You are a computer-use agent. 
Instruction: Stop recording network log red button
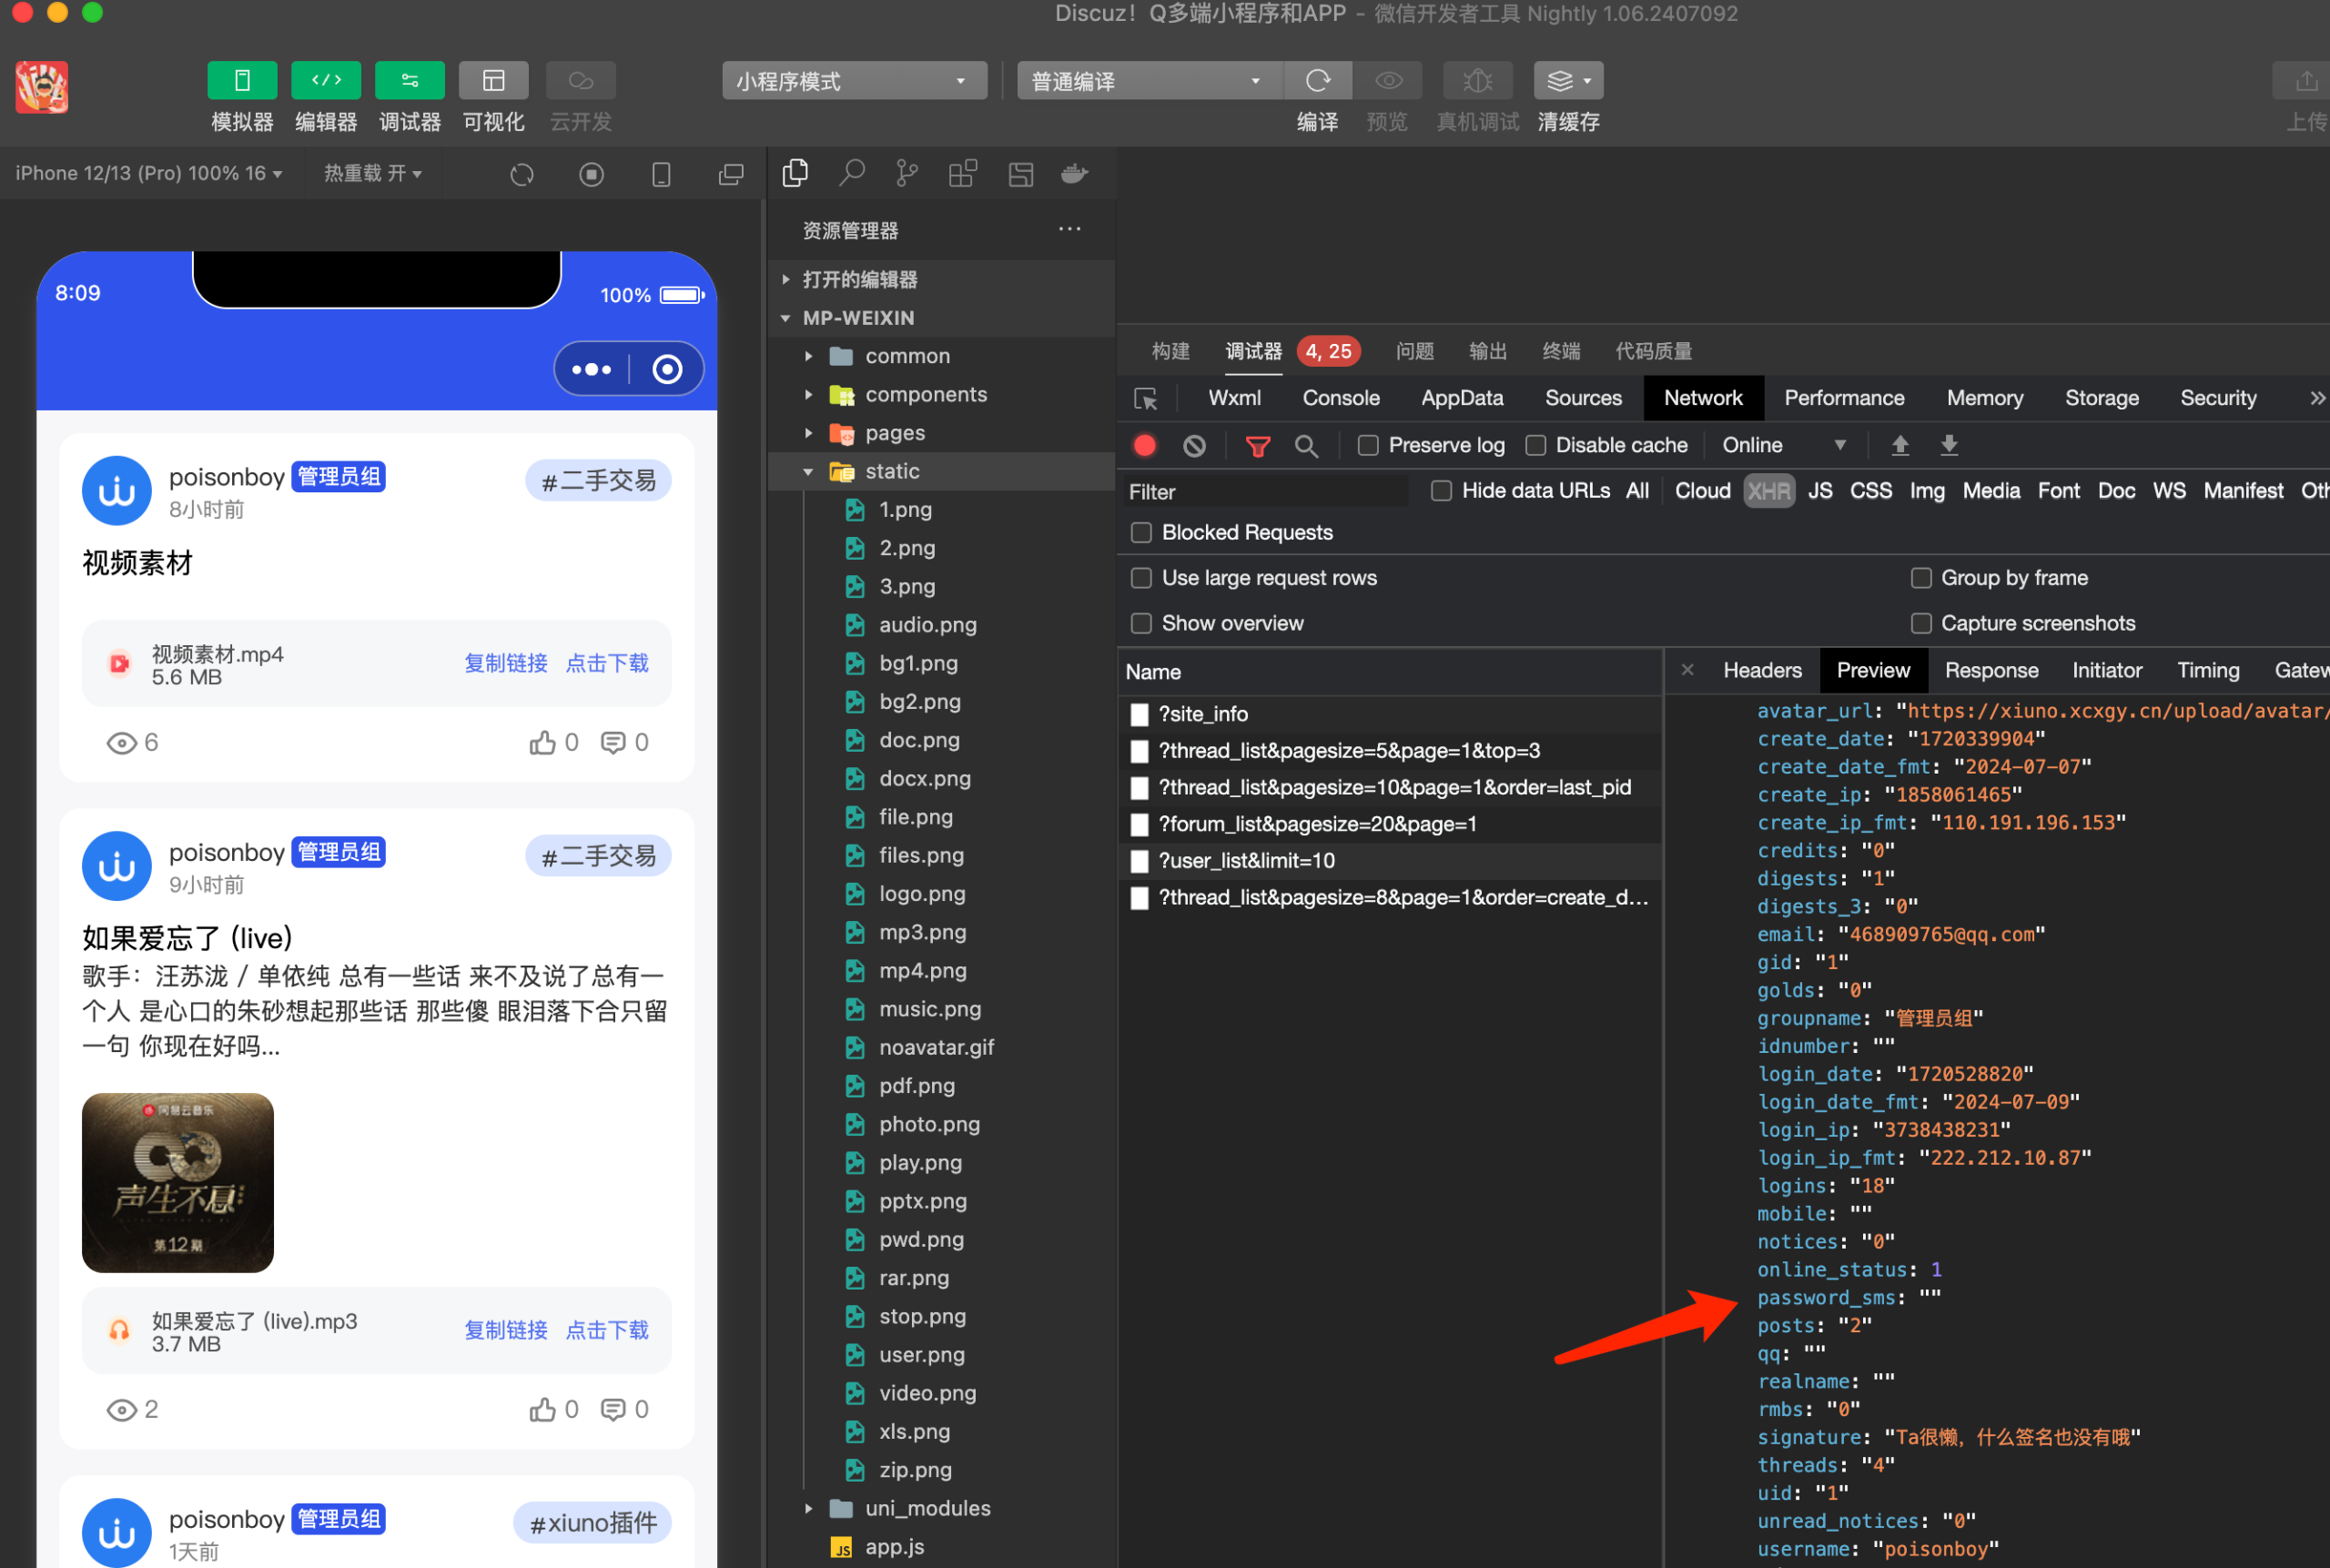[x=1145, y=446]
